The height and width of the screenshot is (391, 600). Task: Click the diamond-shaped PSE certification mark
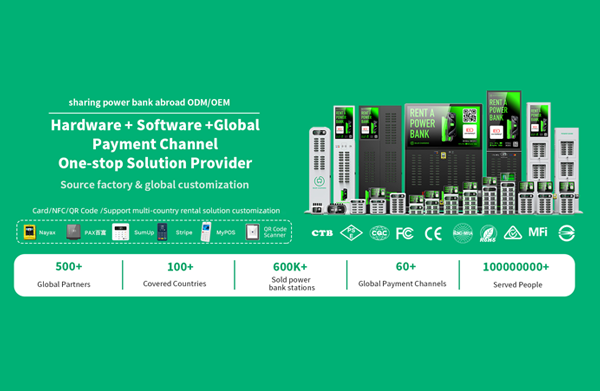(351, 233)
